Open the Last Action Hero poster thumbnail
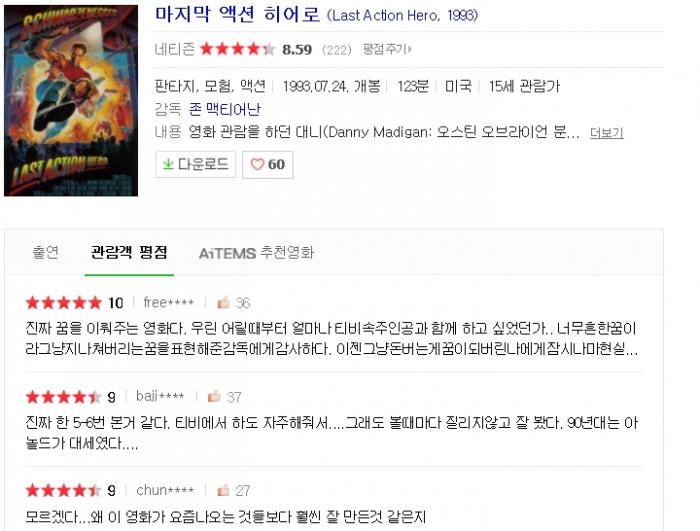The image size is (700, 531). click(x=71, y=100)
